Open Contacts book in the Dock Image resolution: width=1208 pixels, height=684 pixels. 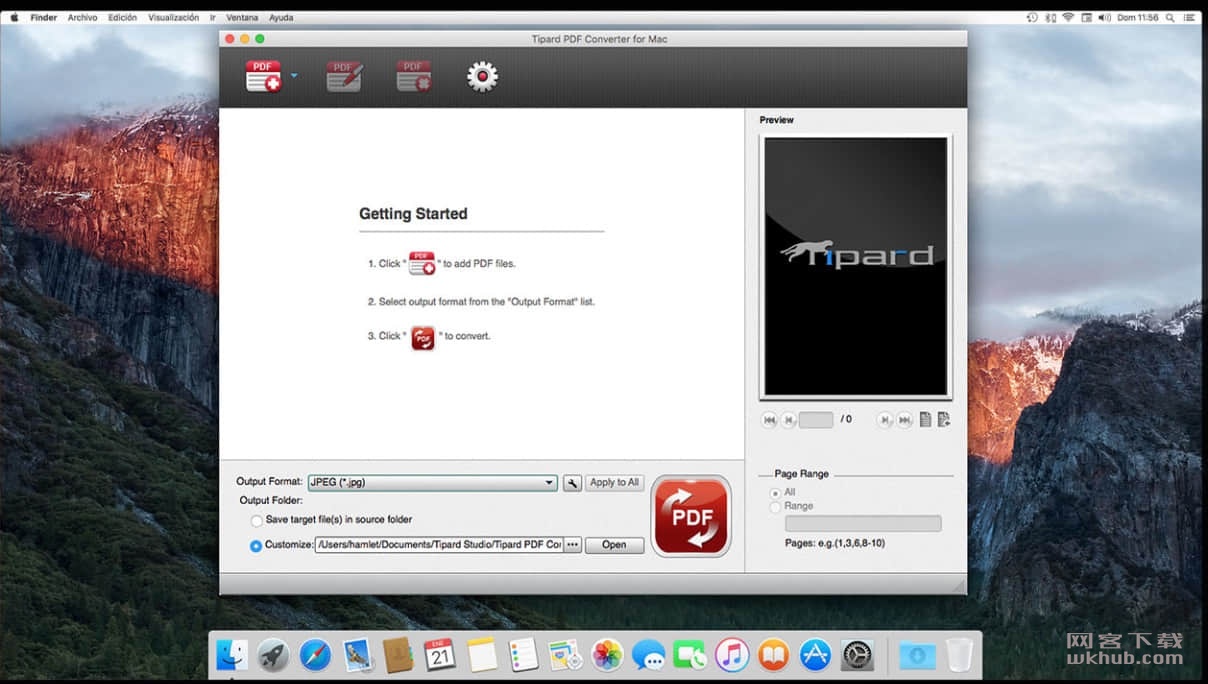point(398,655)
